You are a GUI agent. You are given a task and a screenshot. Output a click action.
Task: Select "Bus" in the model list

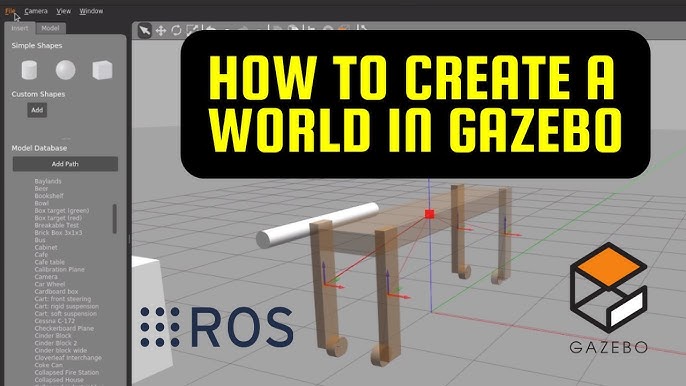pyautogui.click(x=40, y=240)
